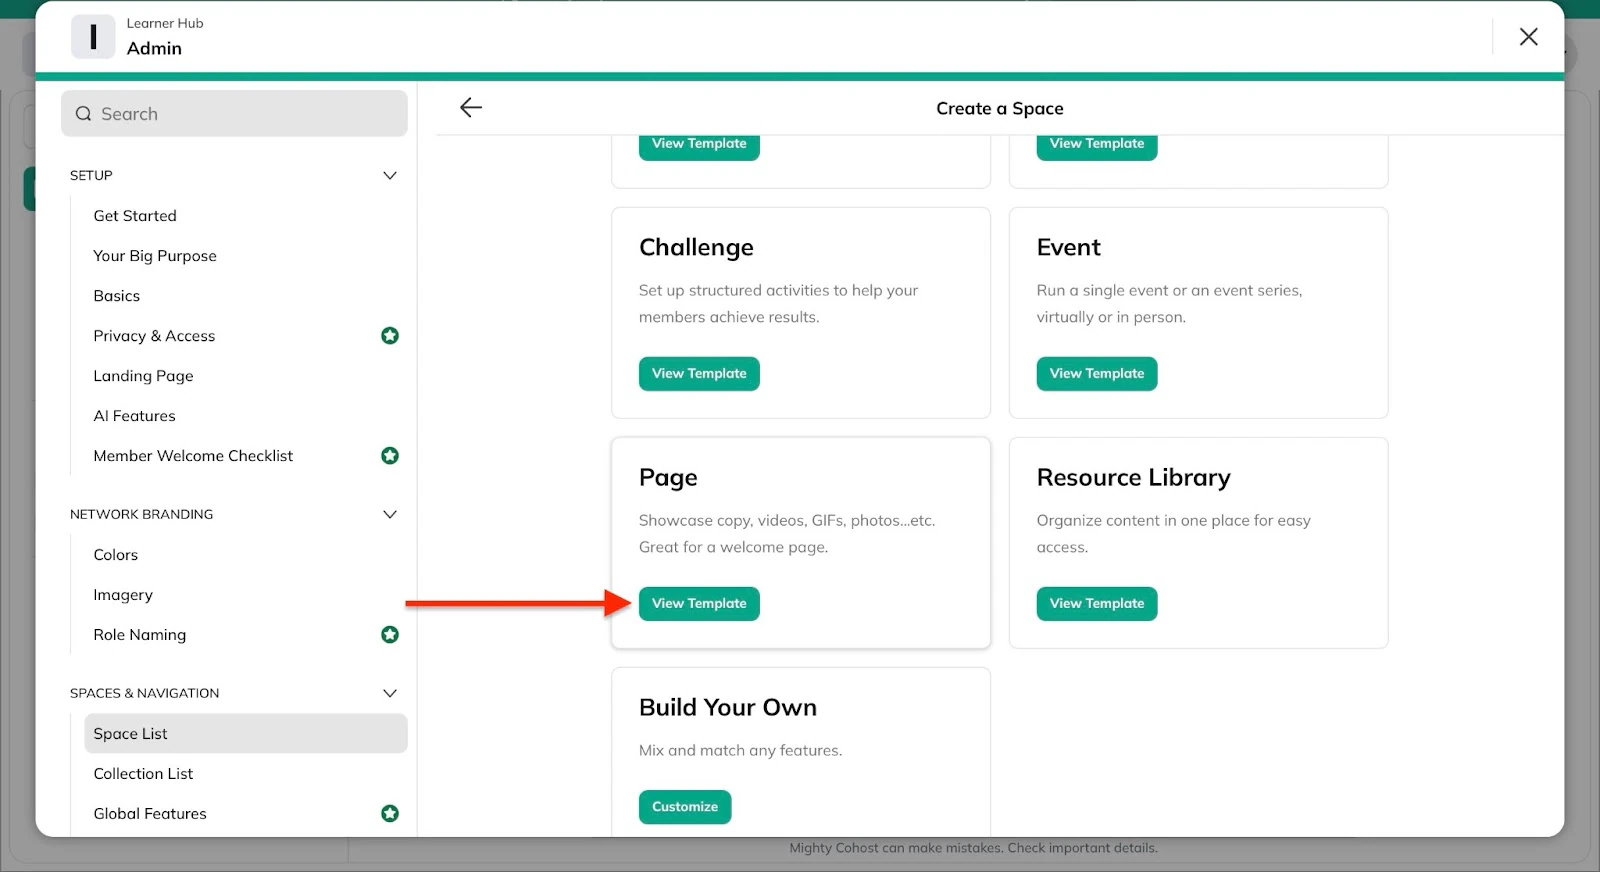
Task: Close the Admin panel with the X
Action: 1528,37
